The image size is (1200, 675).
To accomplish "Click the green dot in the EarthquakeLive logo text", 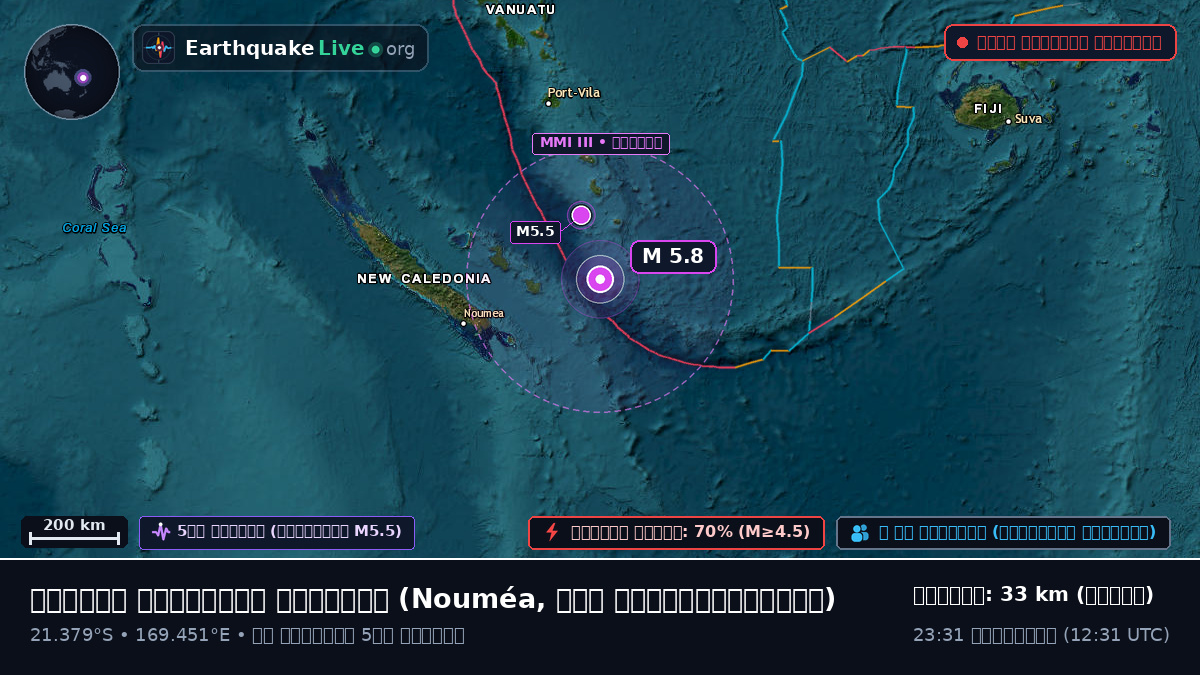I will pos(375,49).
